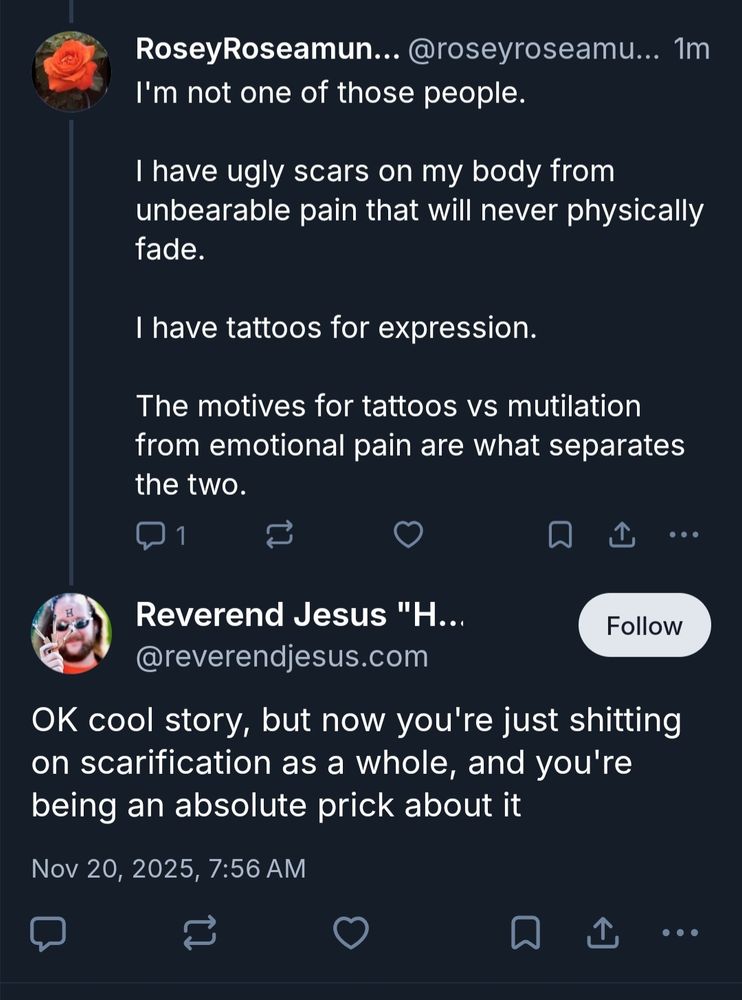Repost Reverend Jesus's post
Image resolution: width=742 pixels, height=1000 pixels.
(199, 933)
